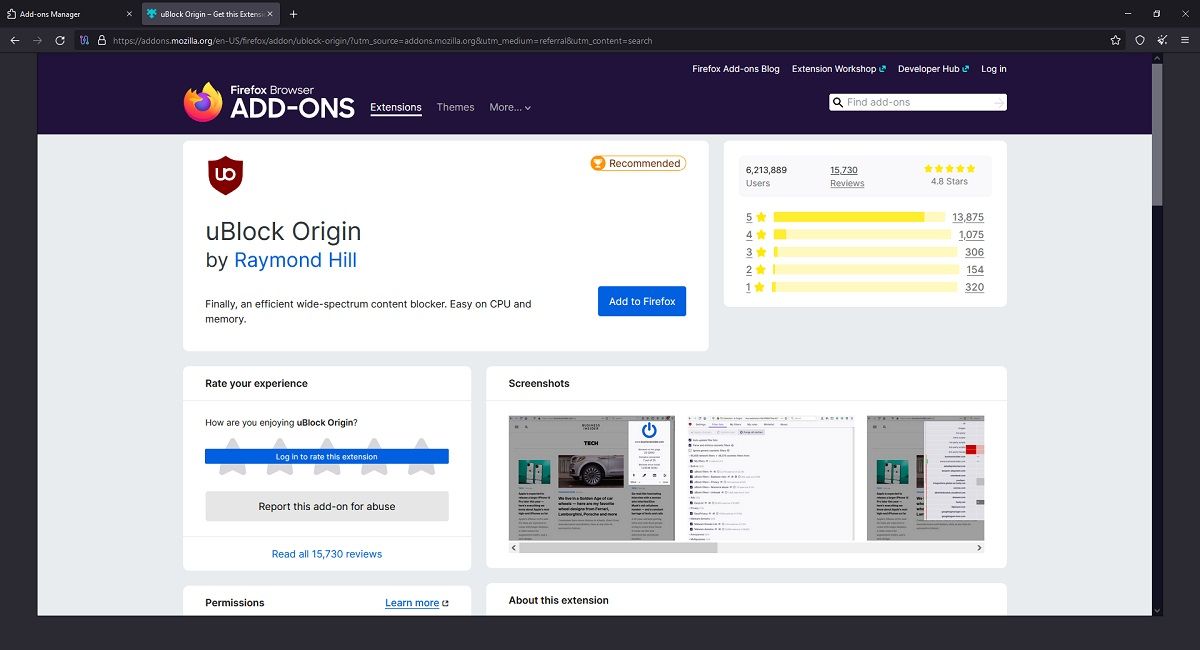The height and width of the screenshot is (650, 1200).
Task: Open the Firefox application menu
Action: point(1186,40)
